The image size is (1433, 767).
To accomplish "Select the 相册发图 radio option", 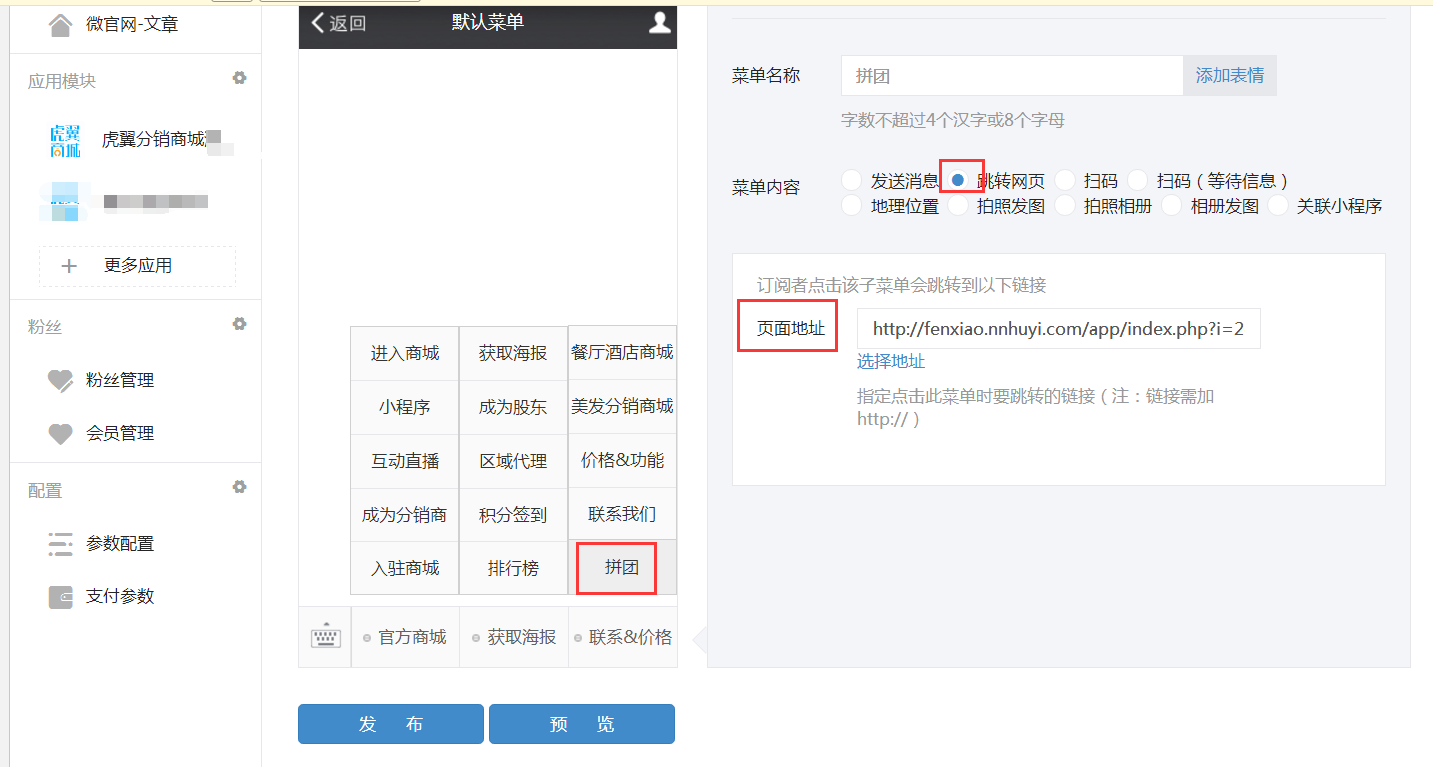I will [x=1171, y=206].
